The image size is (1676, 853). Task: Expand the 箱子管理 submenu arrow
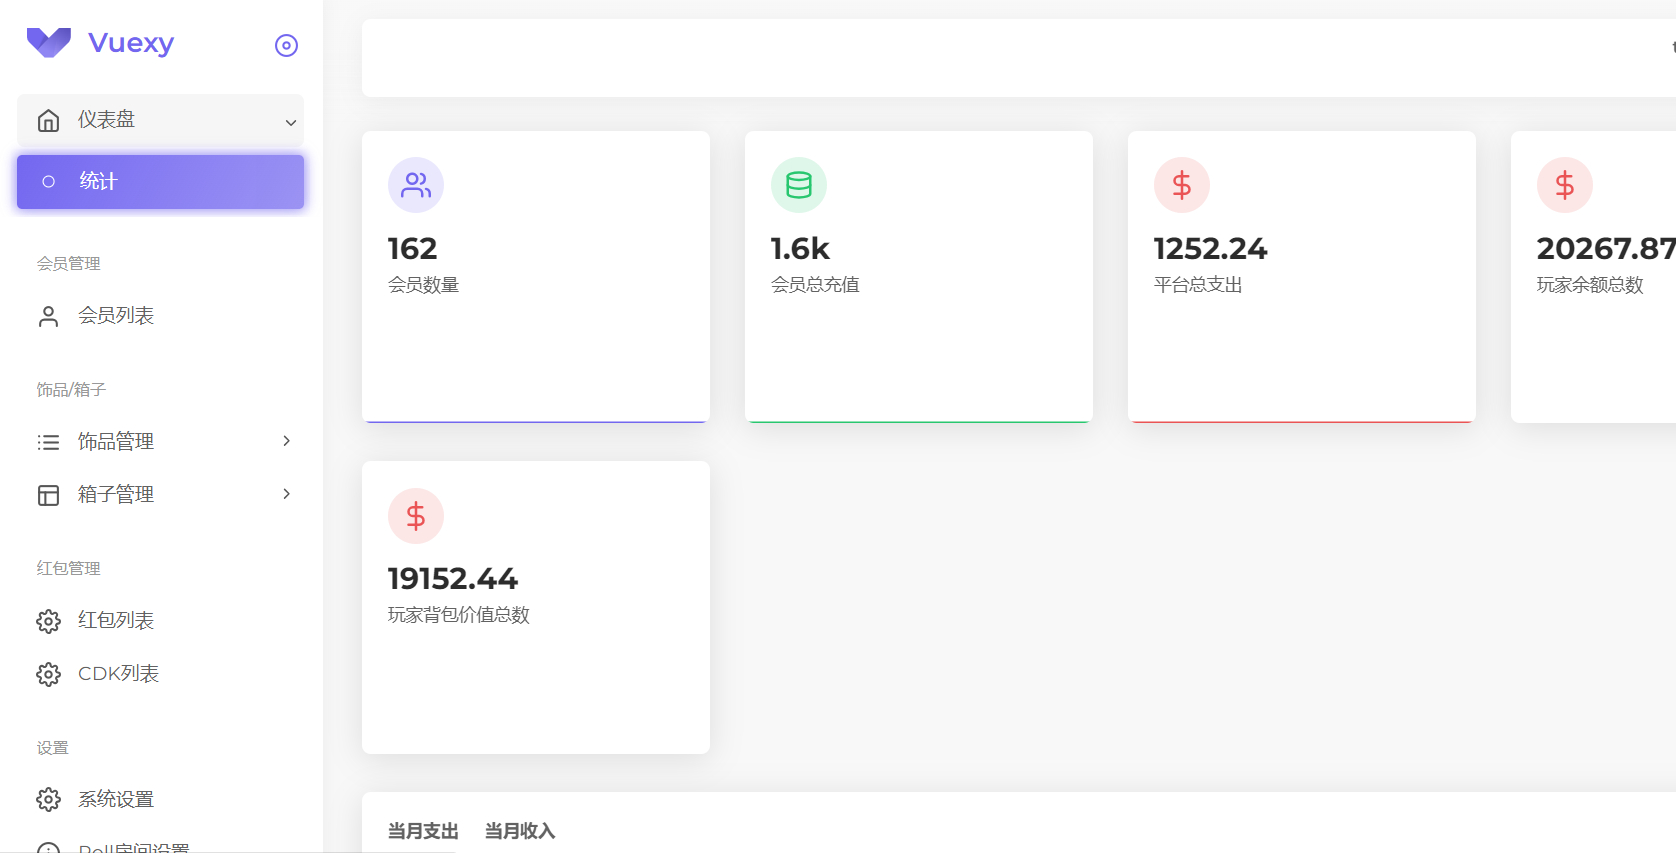[286, 494]
